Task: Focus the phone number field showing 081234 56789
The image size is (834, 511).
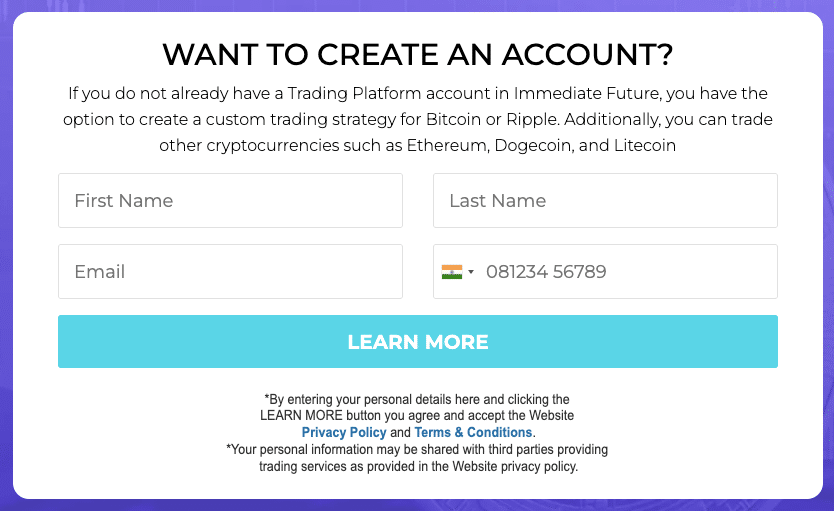Action: point(605,272)
